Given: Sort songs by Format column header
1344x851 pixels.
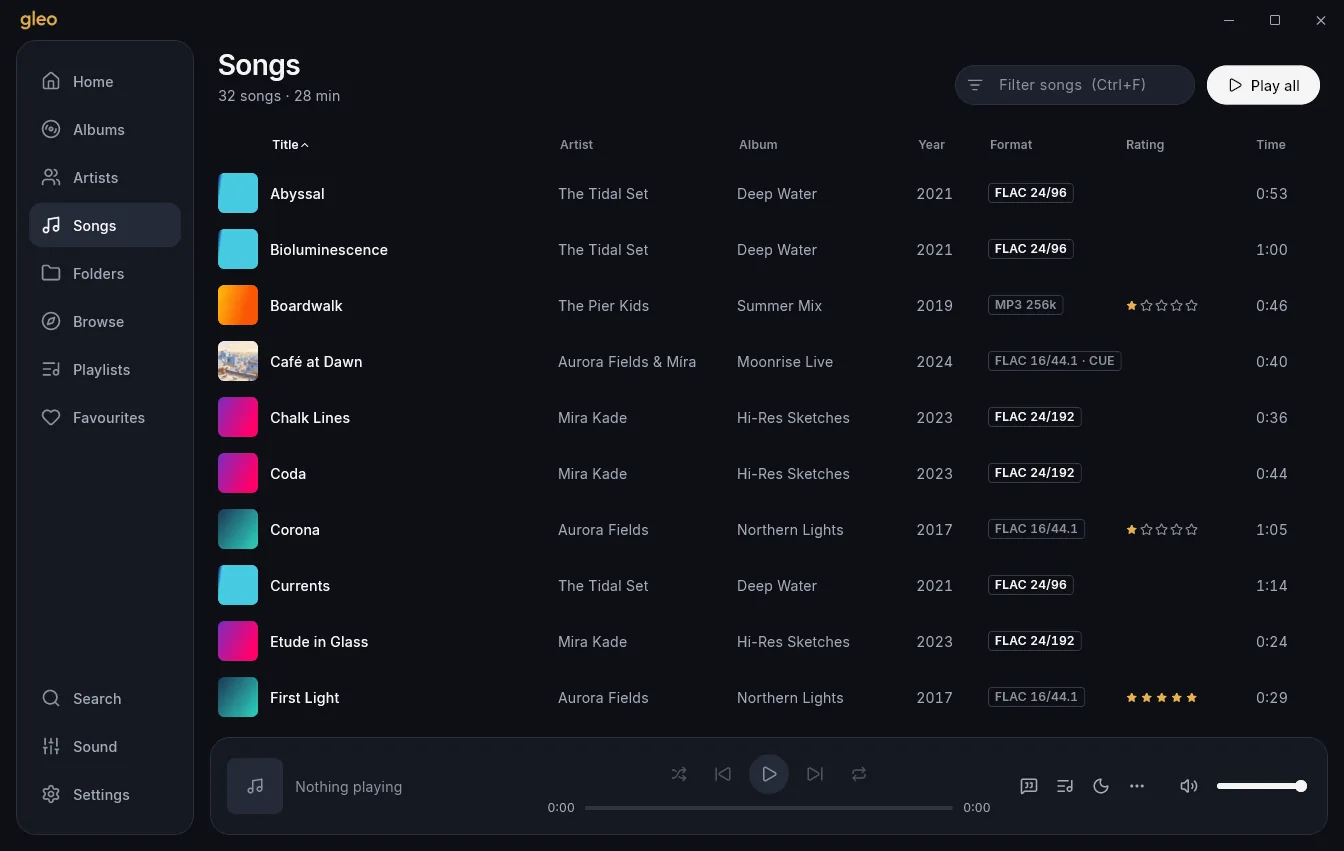Looking at the screenshot, I should 1011,145.
